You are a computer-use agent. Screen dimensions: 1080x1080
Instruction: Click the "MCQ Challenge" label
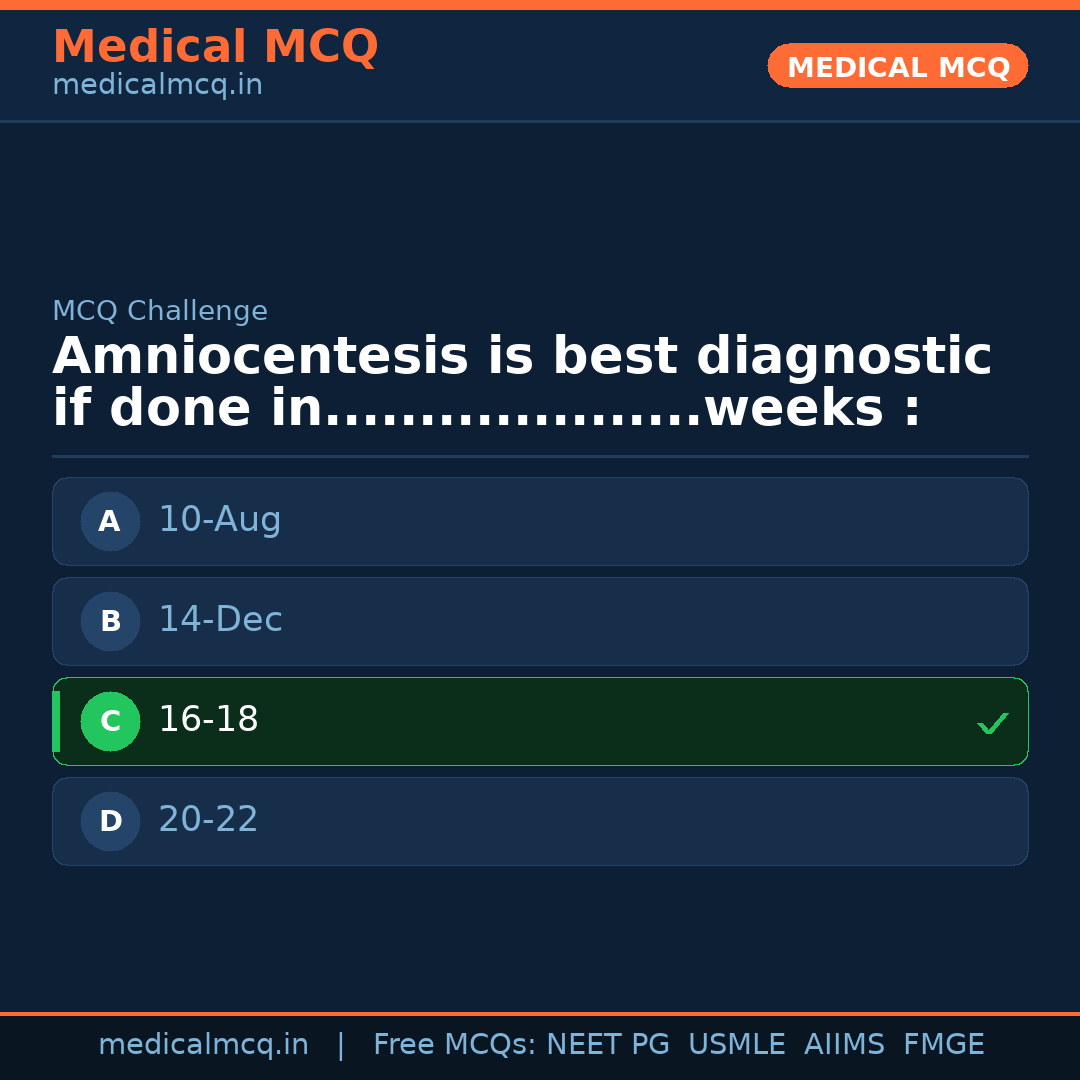(160, 312)
